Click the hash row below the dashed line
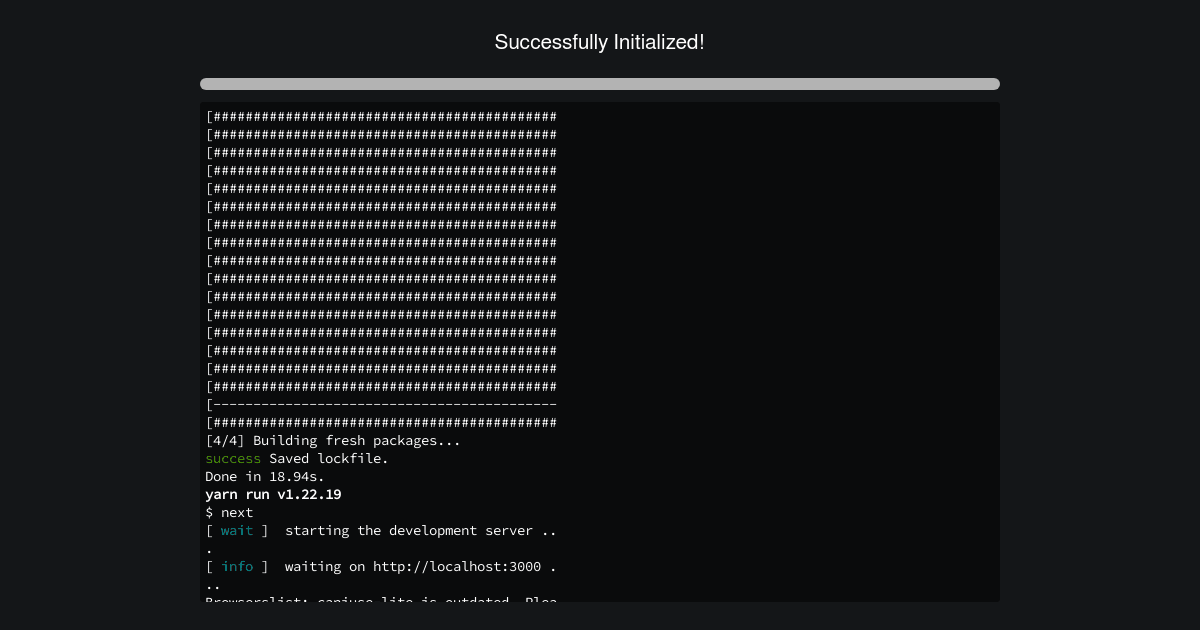 click(381, 423)
